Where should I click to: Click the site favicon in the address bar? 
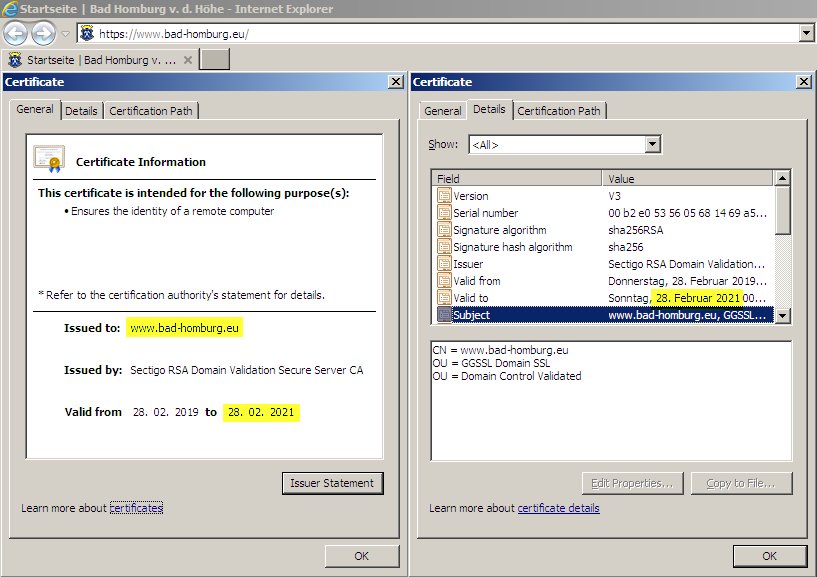point(87,34)
